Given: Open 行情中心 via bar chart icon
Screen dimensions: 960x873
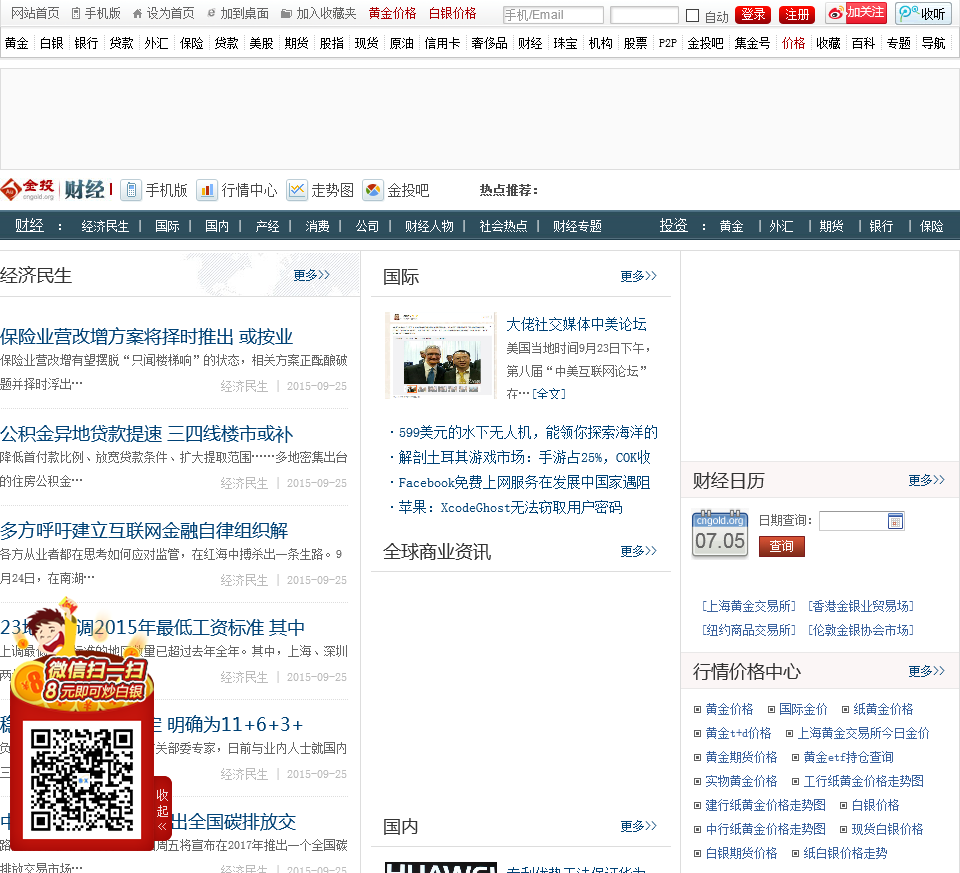Looking at the screenshot, I should [207, 190].
